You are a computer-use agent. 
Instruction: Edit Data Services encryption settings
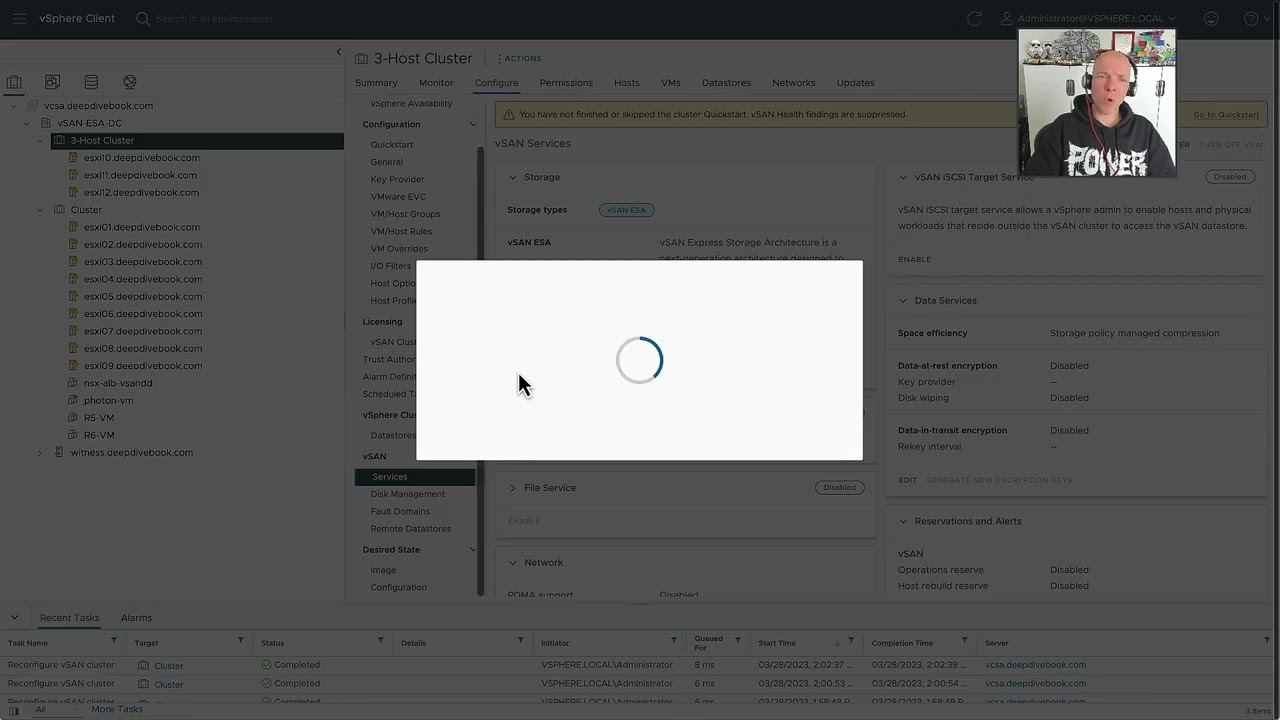point(907,480)
